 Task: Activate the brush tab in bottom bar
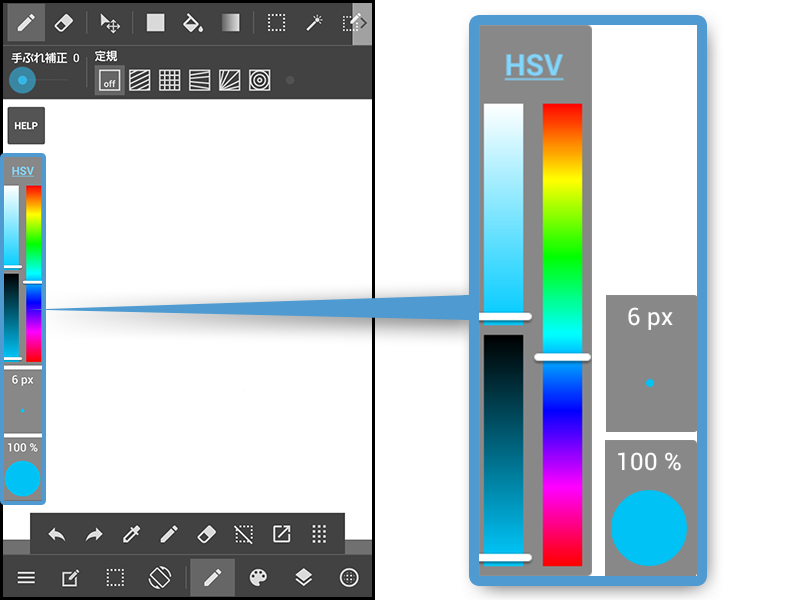tap(212, 578)
